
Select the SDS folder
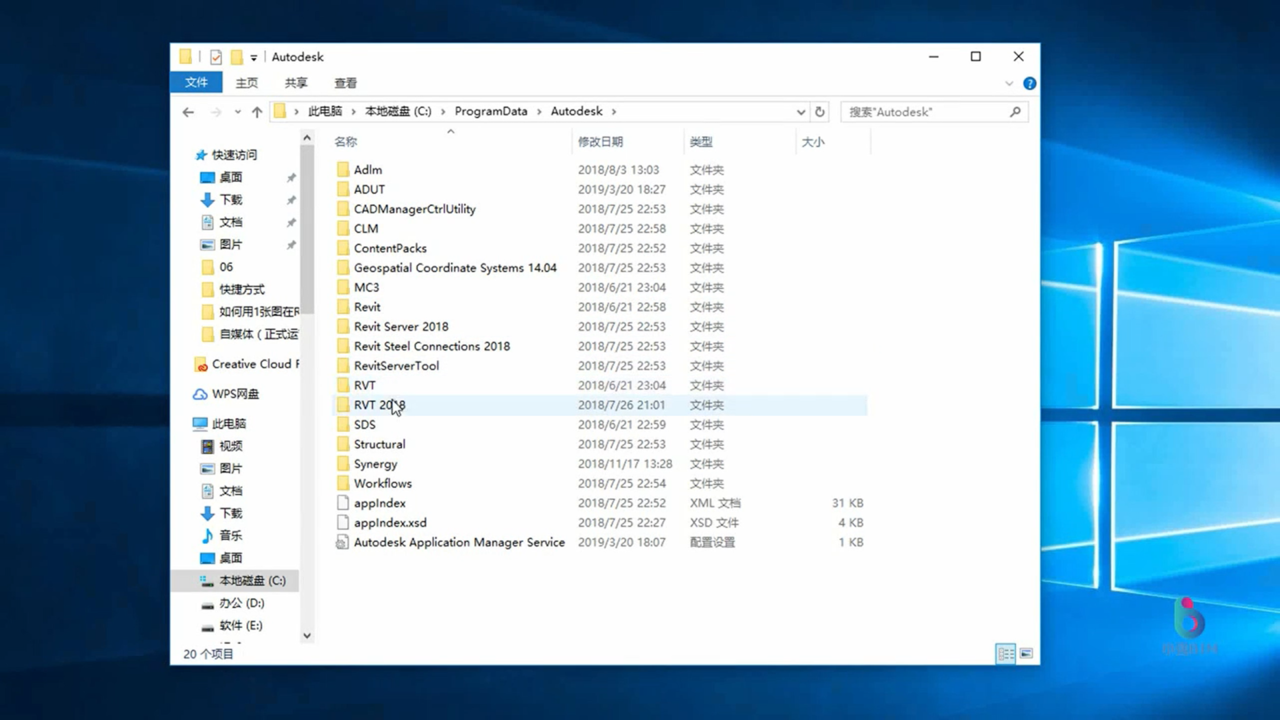365,425
